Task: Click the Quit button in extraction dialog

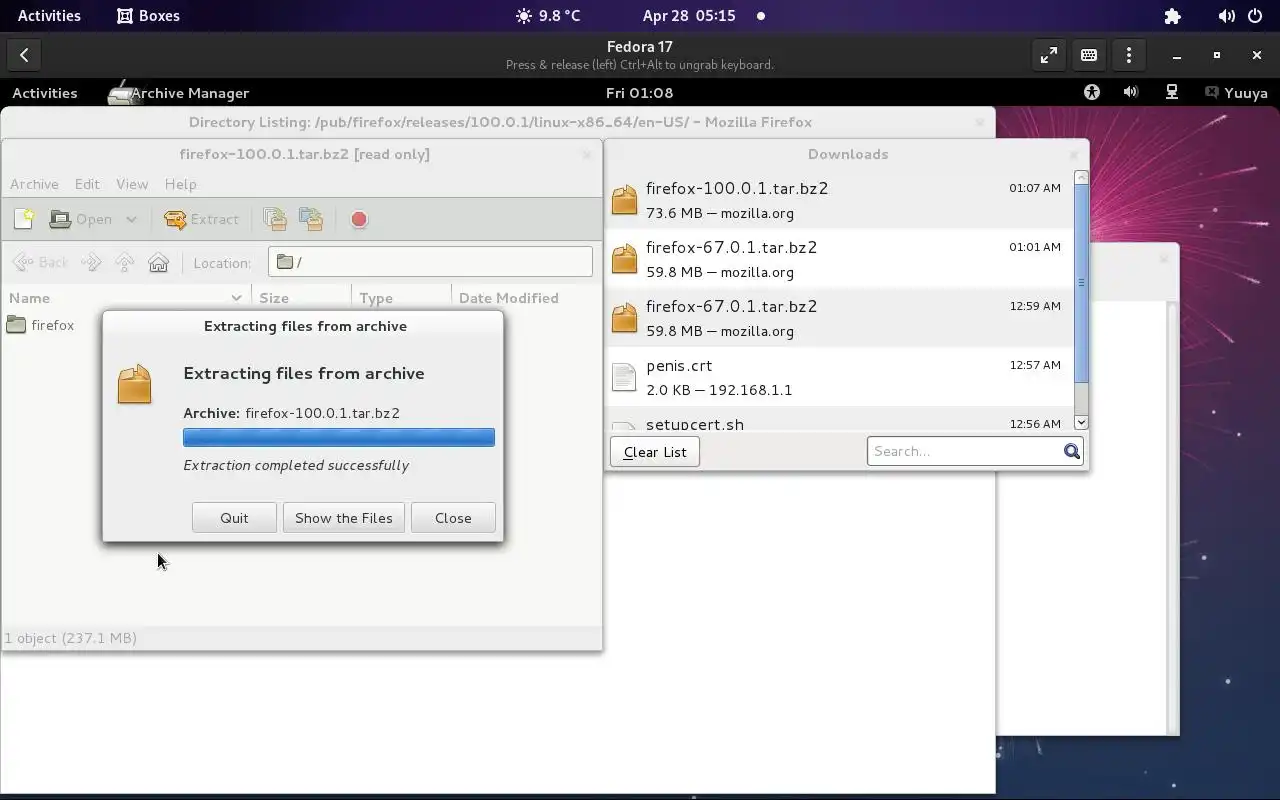Action: [x=234, y=518]
